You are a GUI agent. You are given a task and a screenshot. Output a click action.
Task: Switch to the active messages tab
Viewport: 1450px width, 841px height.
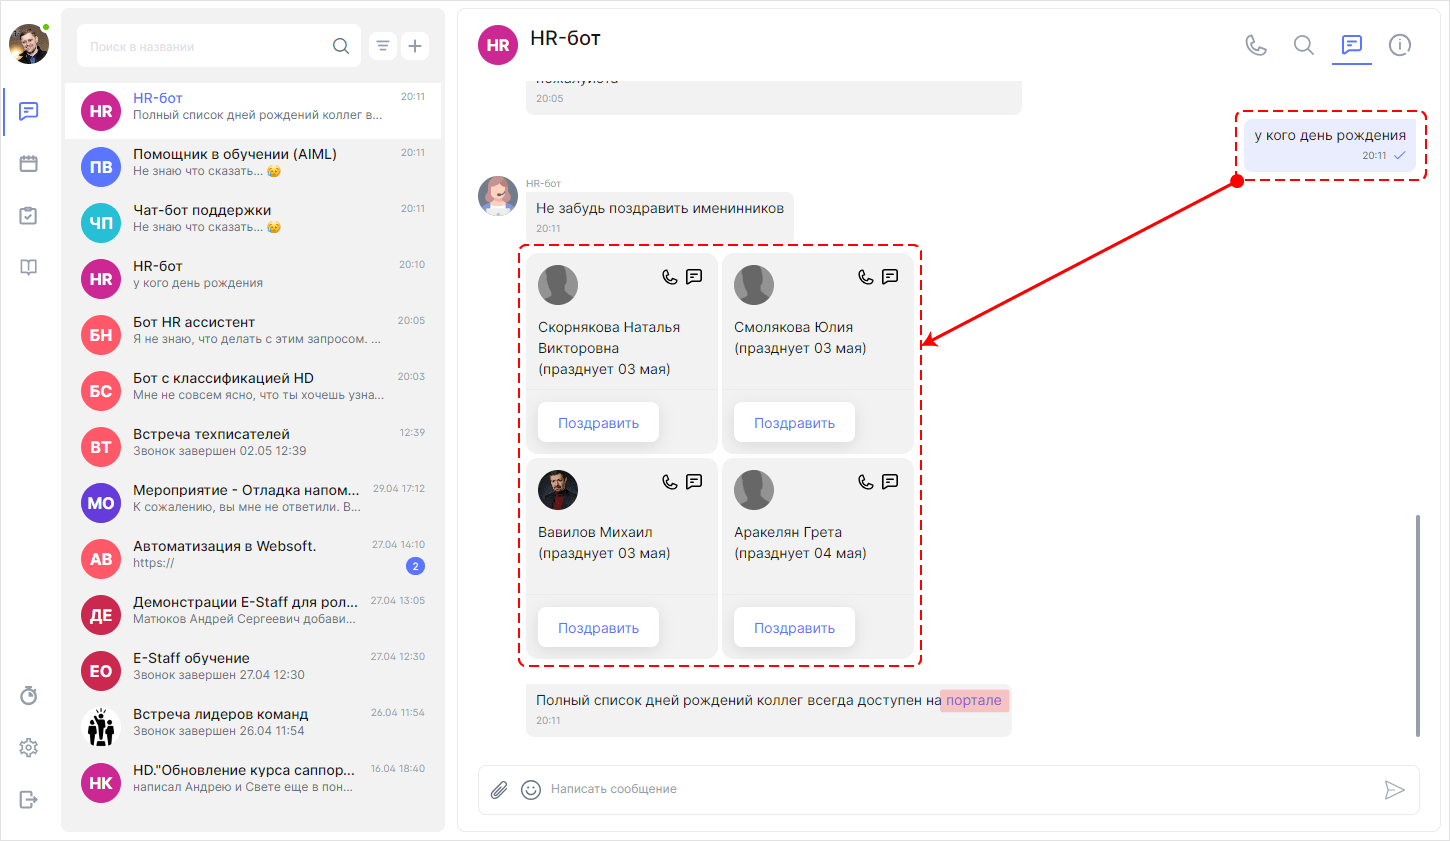click(x=1352, y=45)
